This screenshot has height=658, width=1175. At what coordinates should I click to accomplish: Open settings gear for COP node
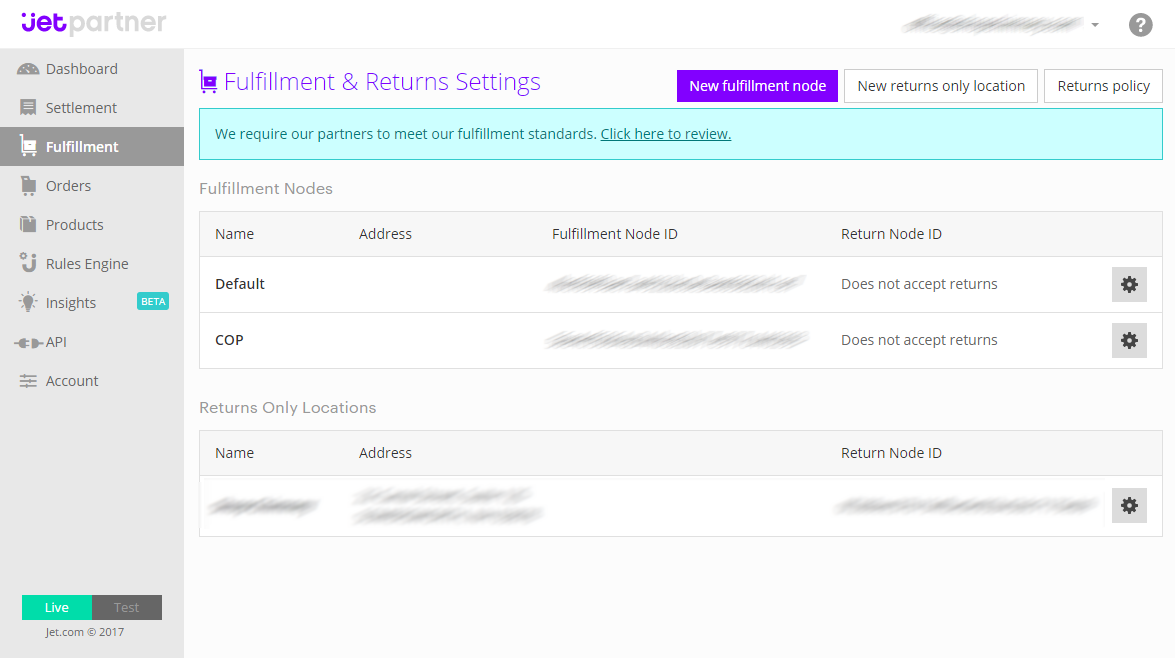(x=1129, y=340)
